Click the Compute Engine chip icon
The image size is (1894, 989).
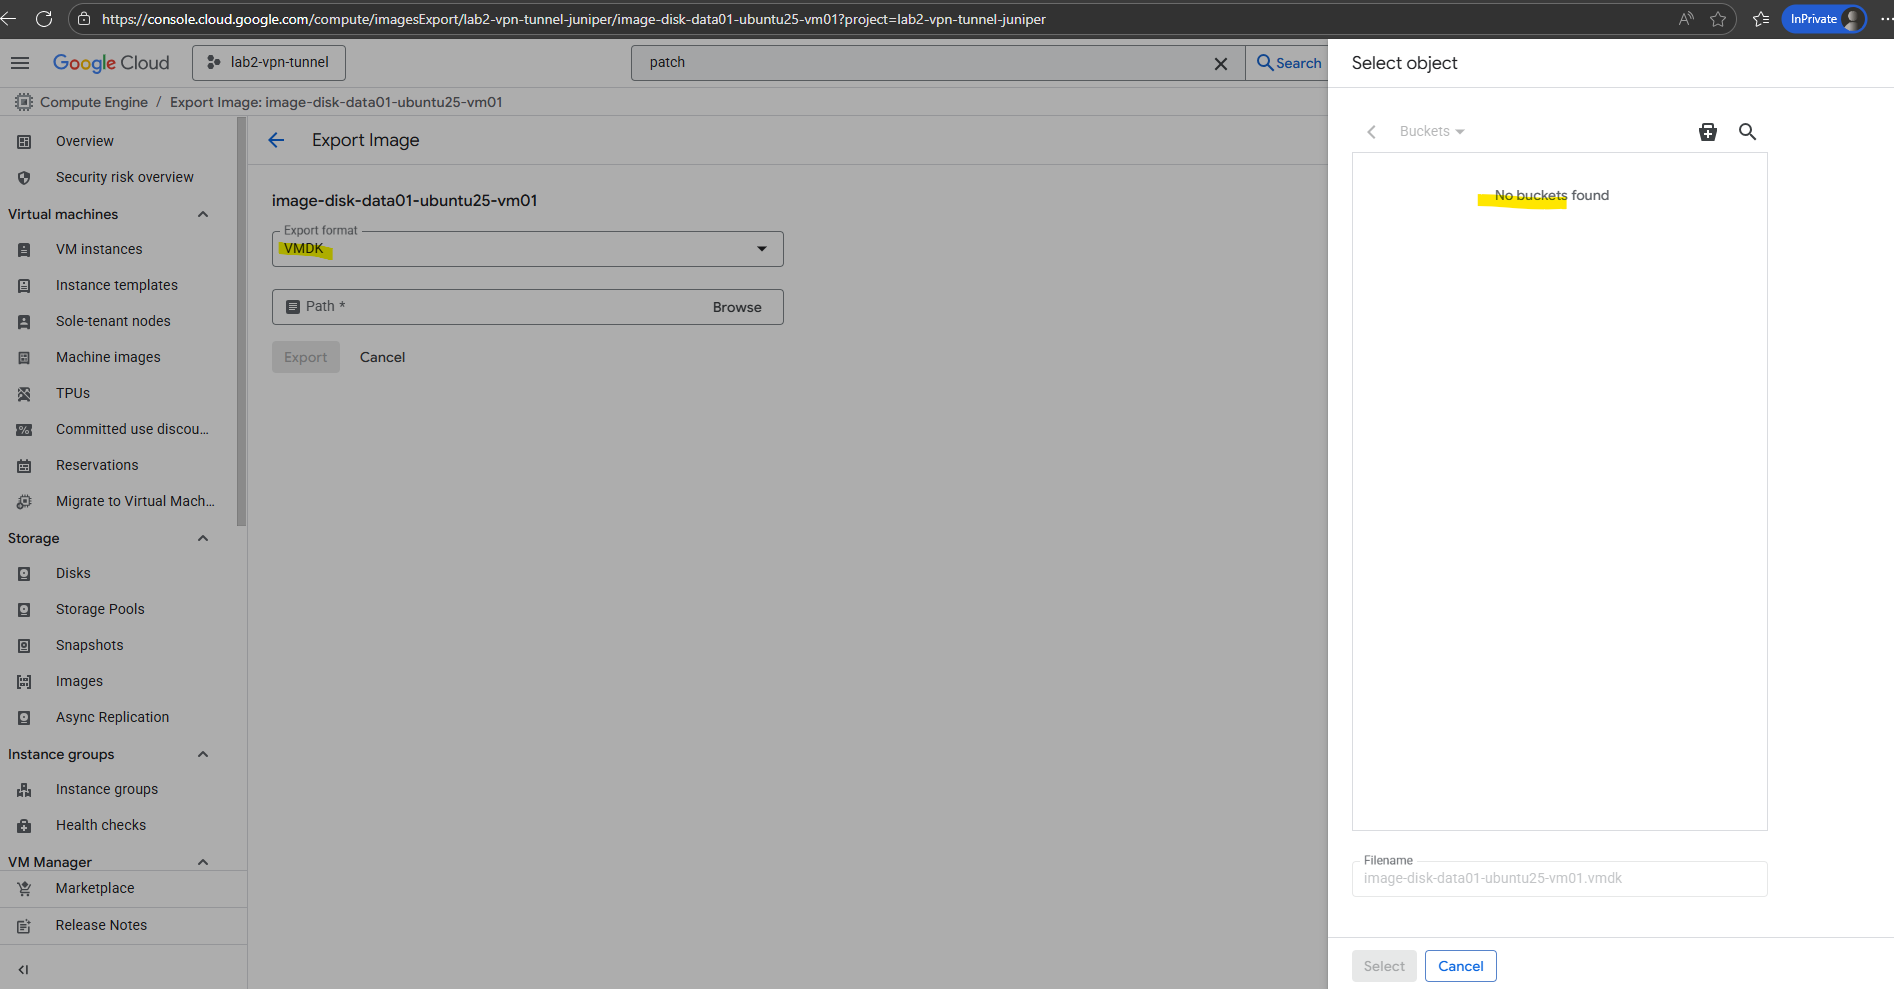[24, 102]
